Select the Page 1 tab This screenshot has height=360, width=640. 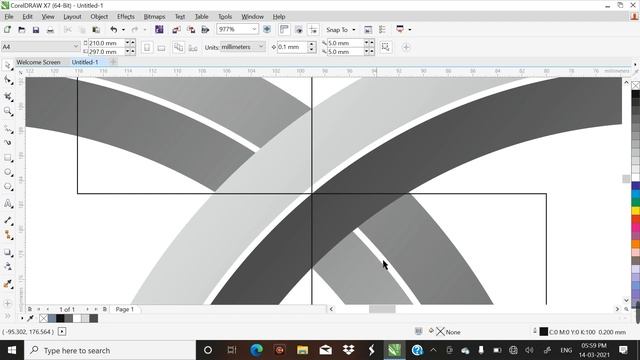pos(124,309)
